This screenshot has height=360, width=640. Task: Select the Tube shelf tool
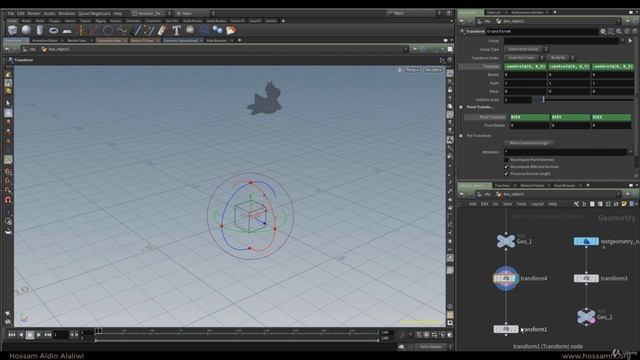(x=40, y=30)
